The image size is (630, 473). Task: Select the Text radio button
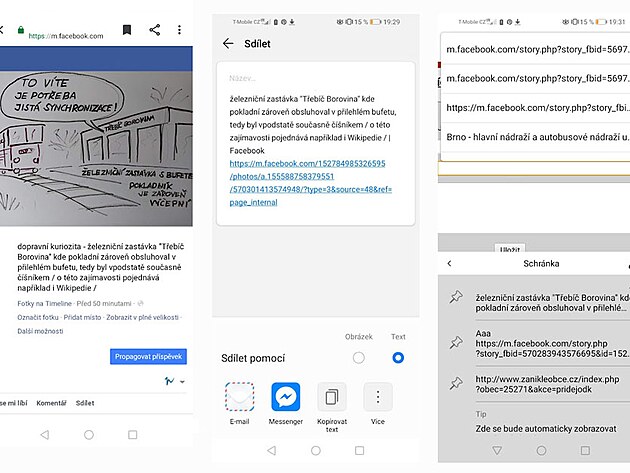coord(398,357)
